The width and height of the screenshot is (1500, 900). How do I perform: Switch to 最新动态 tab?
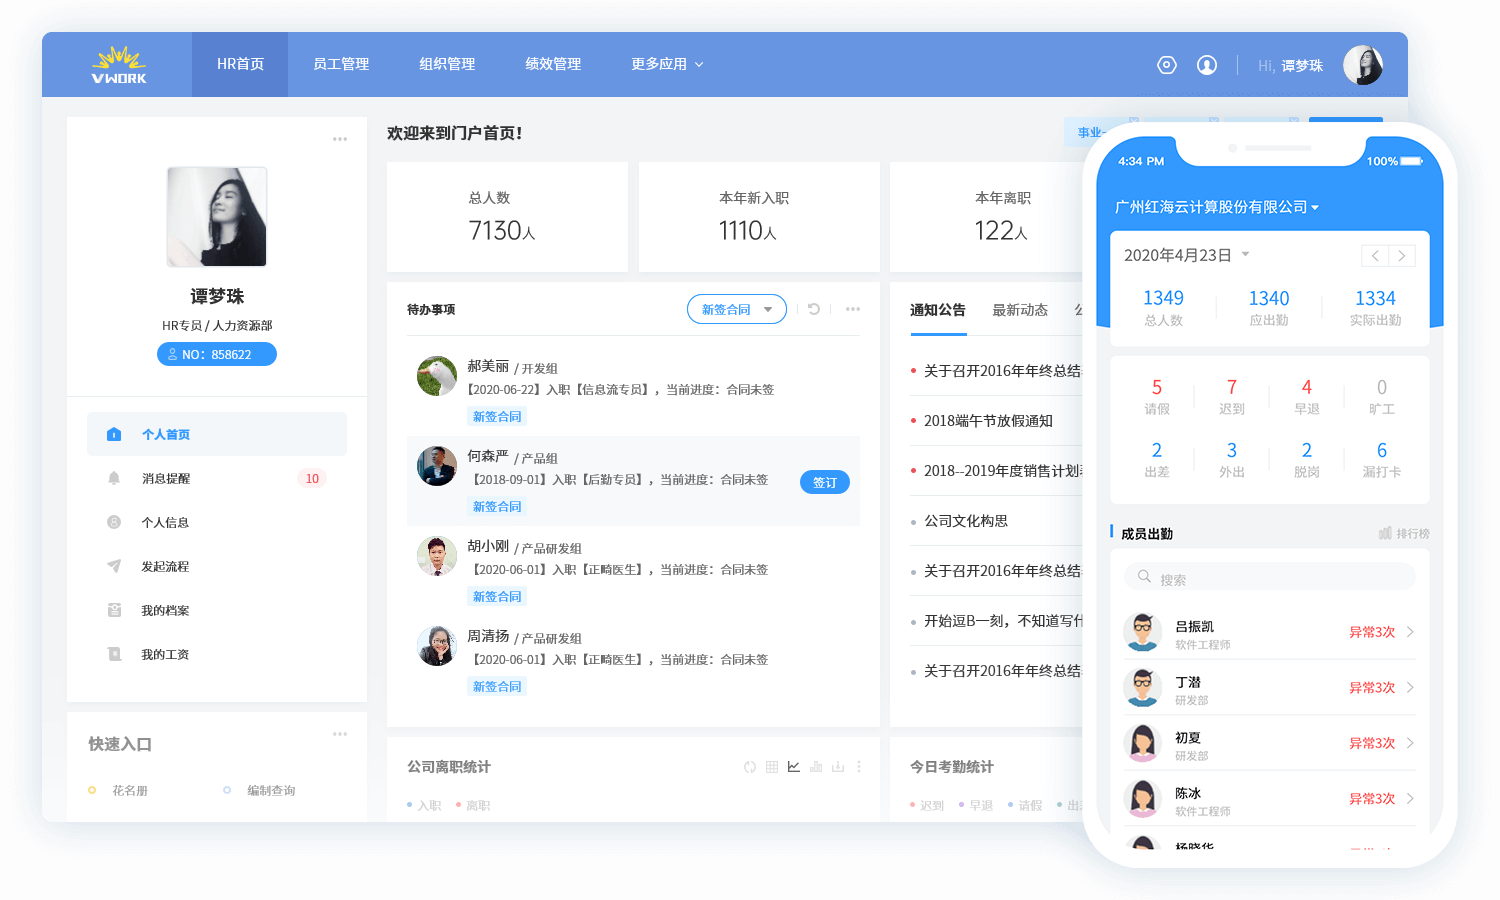point(1020,310)
